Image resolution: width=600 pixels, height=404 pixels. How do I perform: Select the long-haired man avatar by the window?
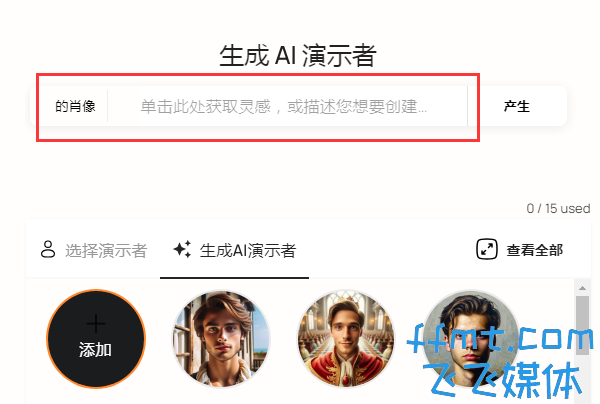(221, 339)
